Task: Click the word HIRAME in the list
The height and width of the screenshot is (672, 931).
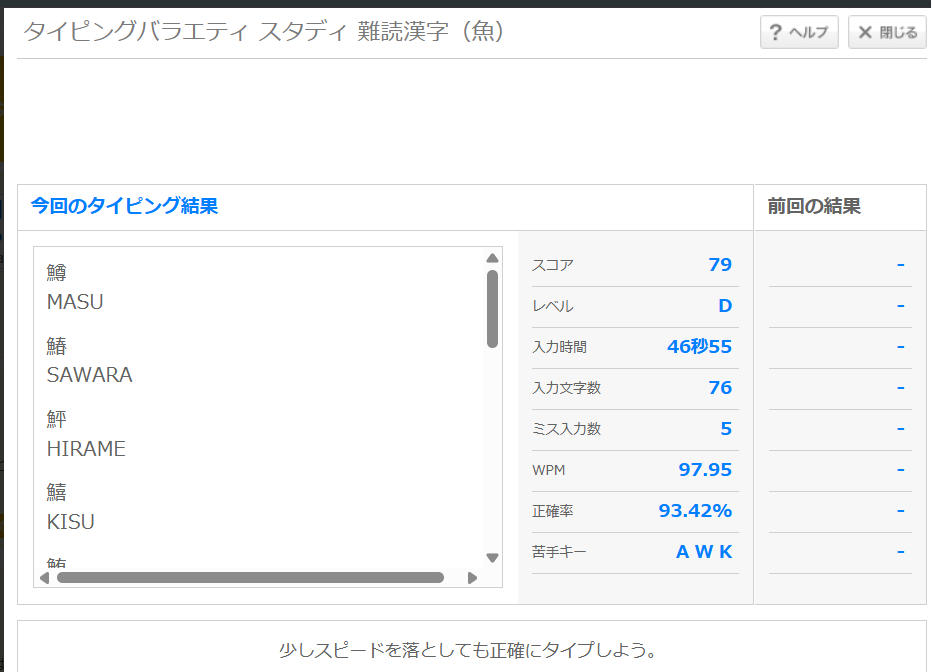Action: pos(86,449)
